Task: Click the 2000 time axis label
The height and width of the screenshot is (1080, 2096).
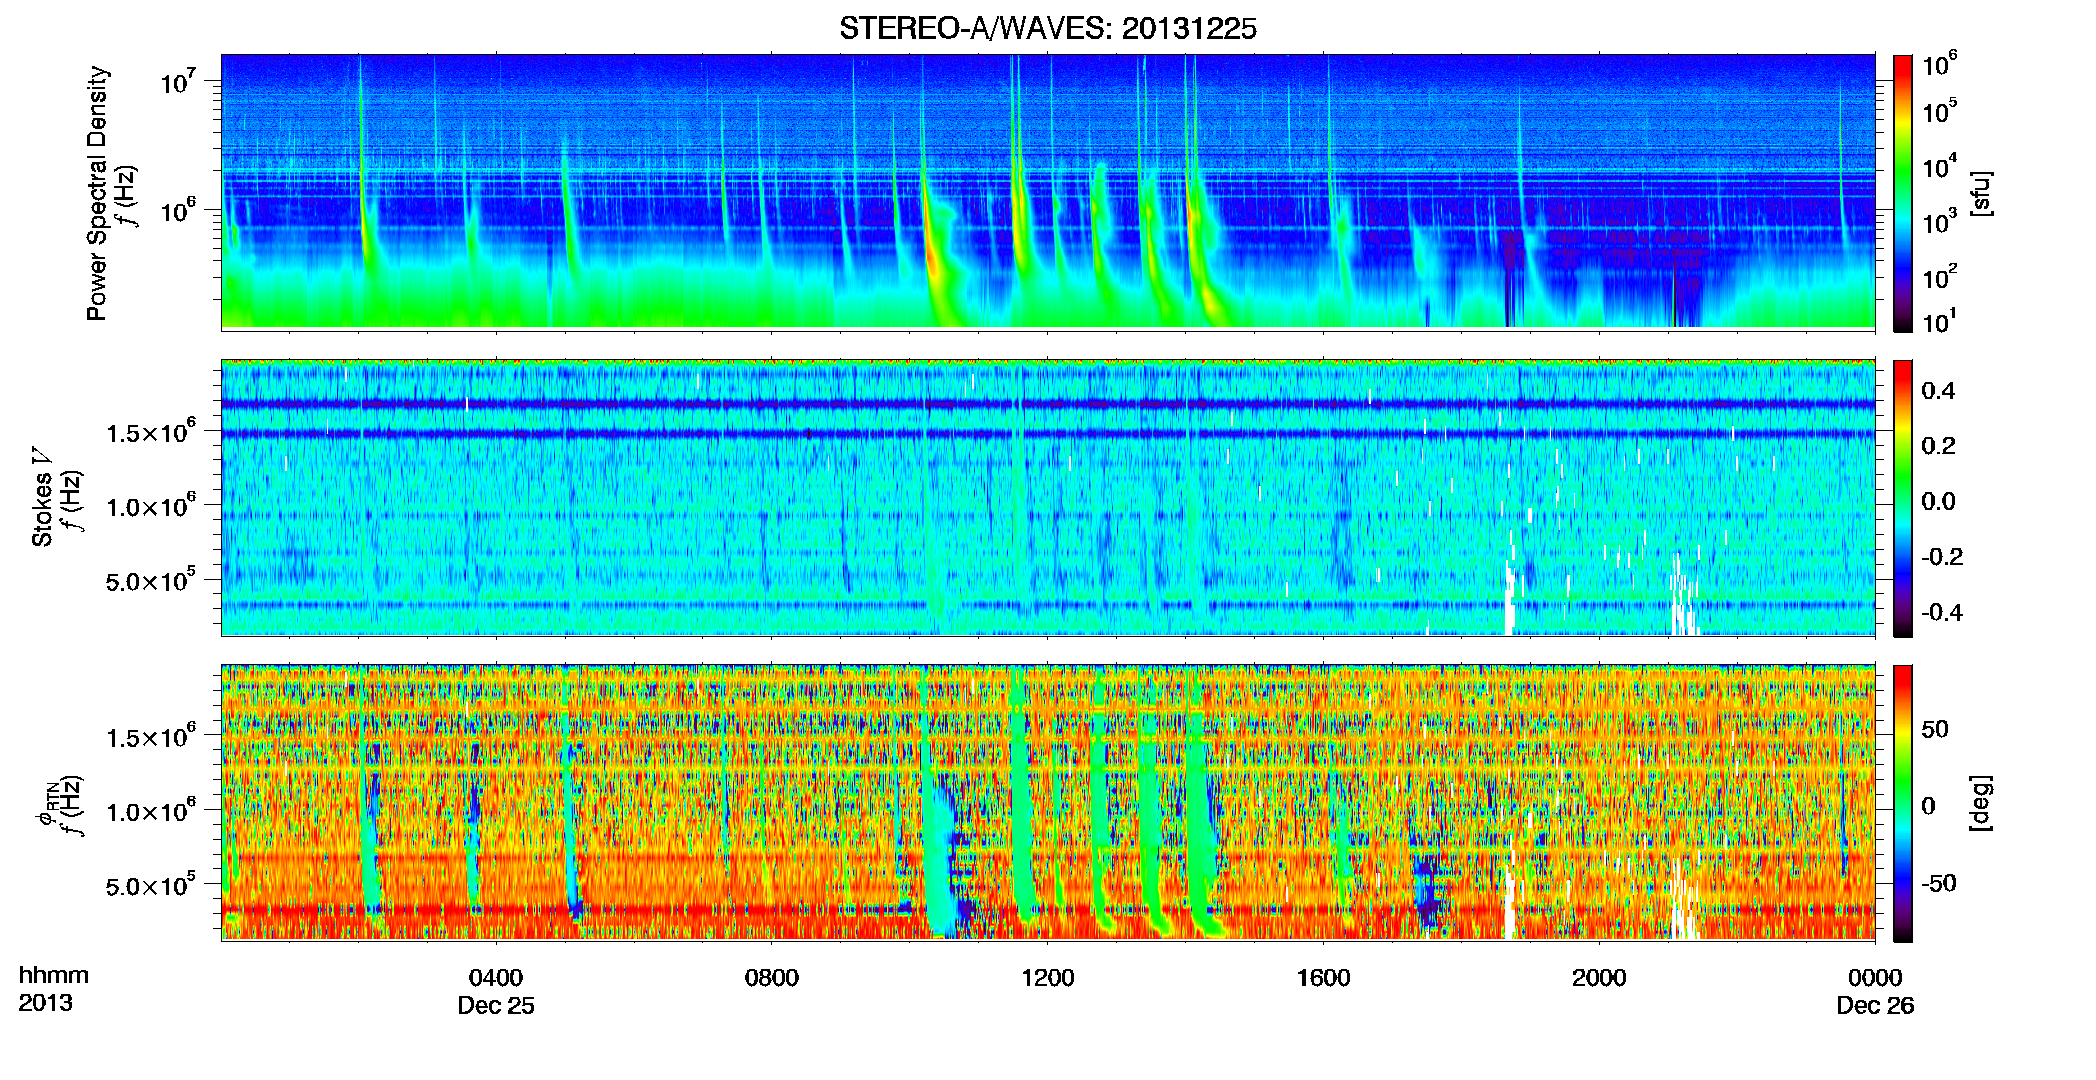Action: (x=1599, y=978)
